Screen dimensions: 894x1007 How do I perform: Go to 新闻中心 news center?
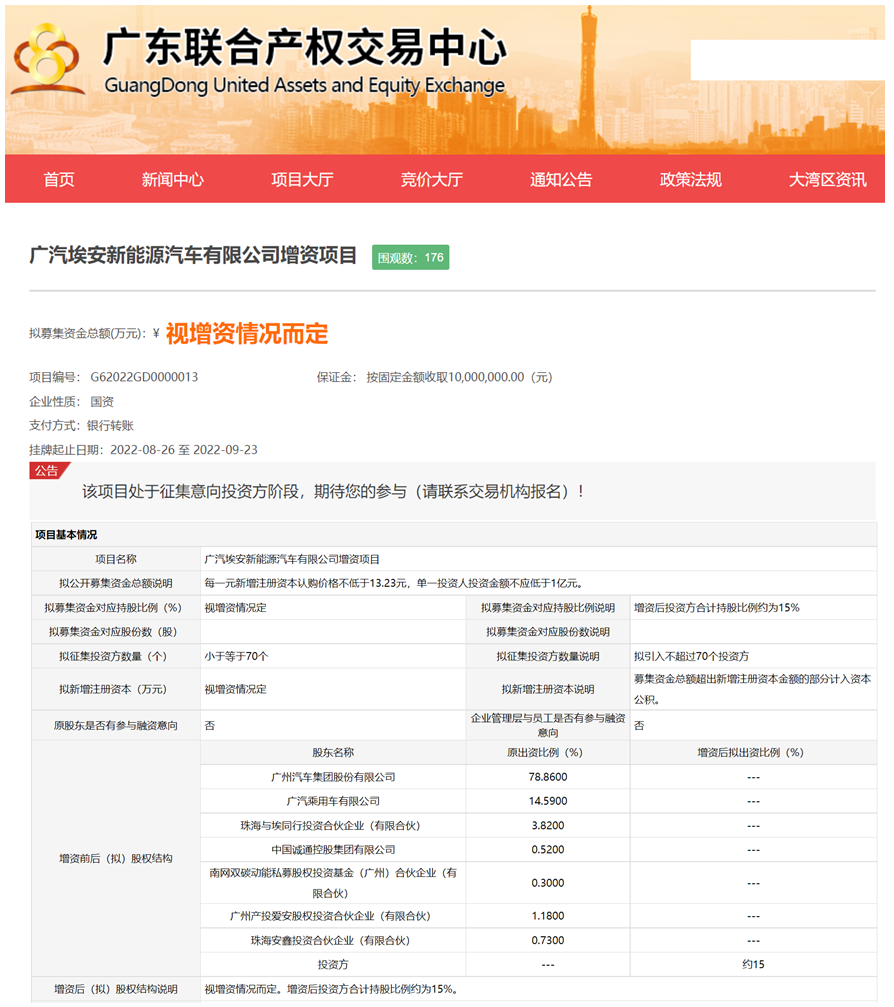pos(172,180)
